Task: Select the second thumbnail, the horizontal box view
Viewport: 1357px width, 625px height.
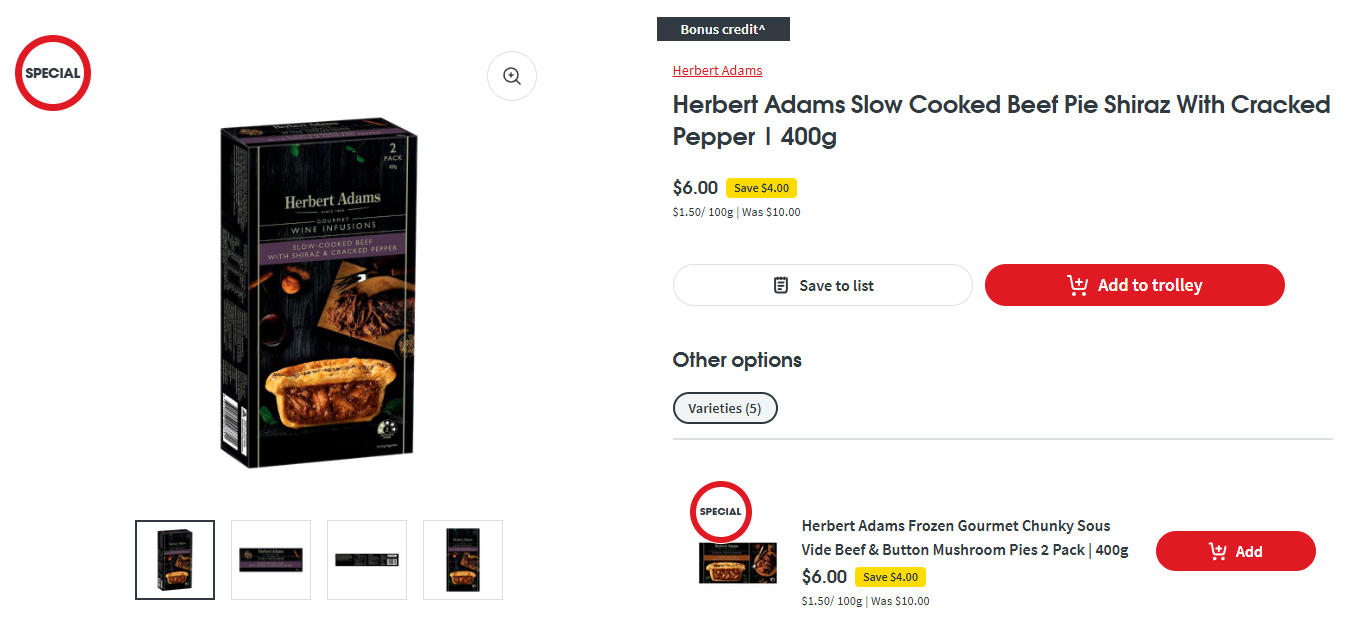Action: click(271, 560)
